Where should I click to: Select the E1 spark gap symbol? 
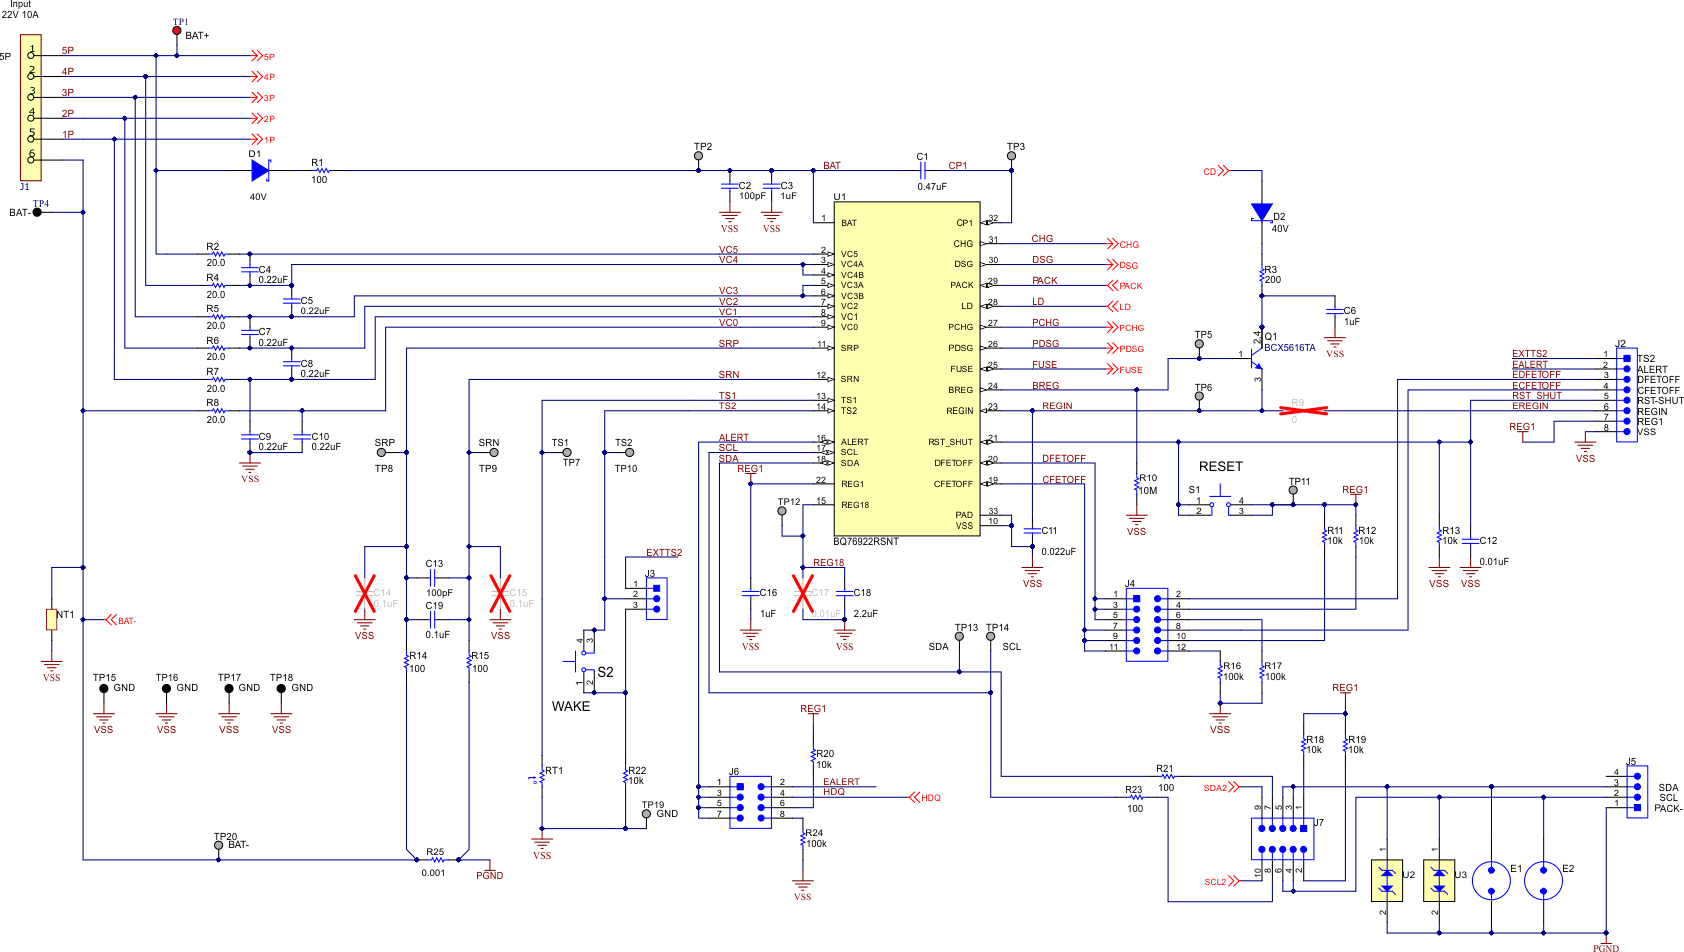(x=1491, y=881)
